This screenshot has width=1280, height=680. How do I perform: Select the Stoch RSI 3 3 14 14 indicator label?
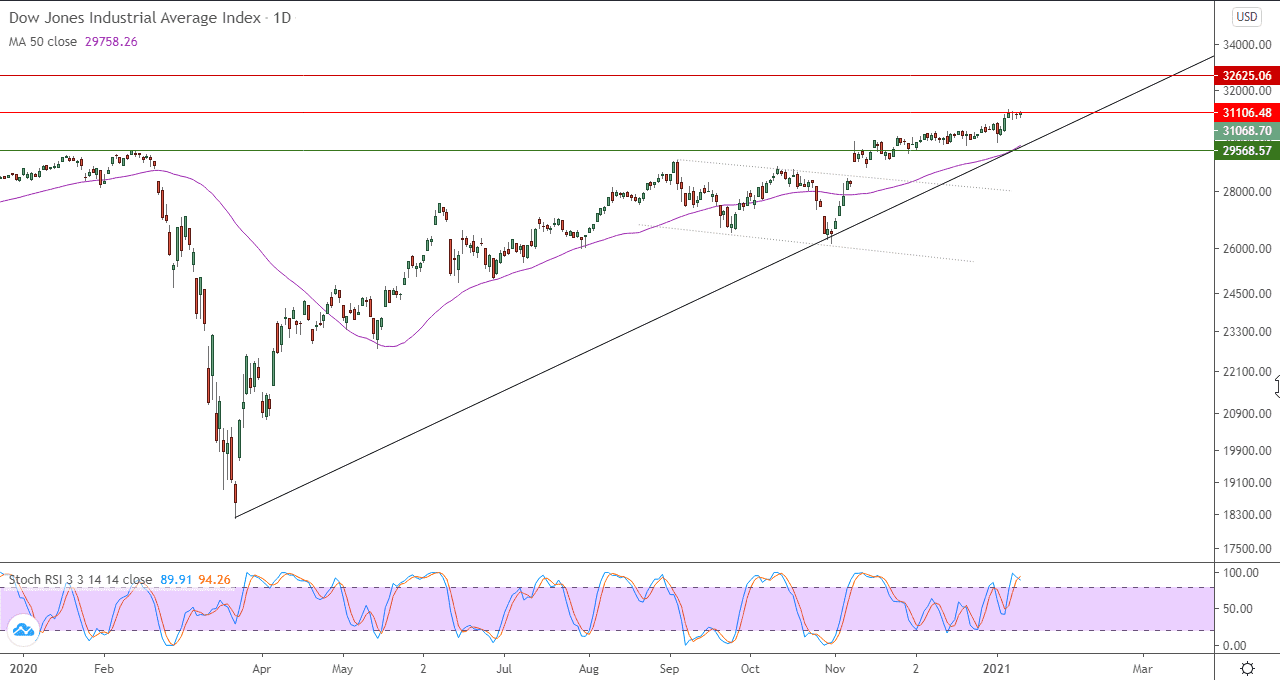tap(81, 579)
